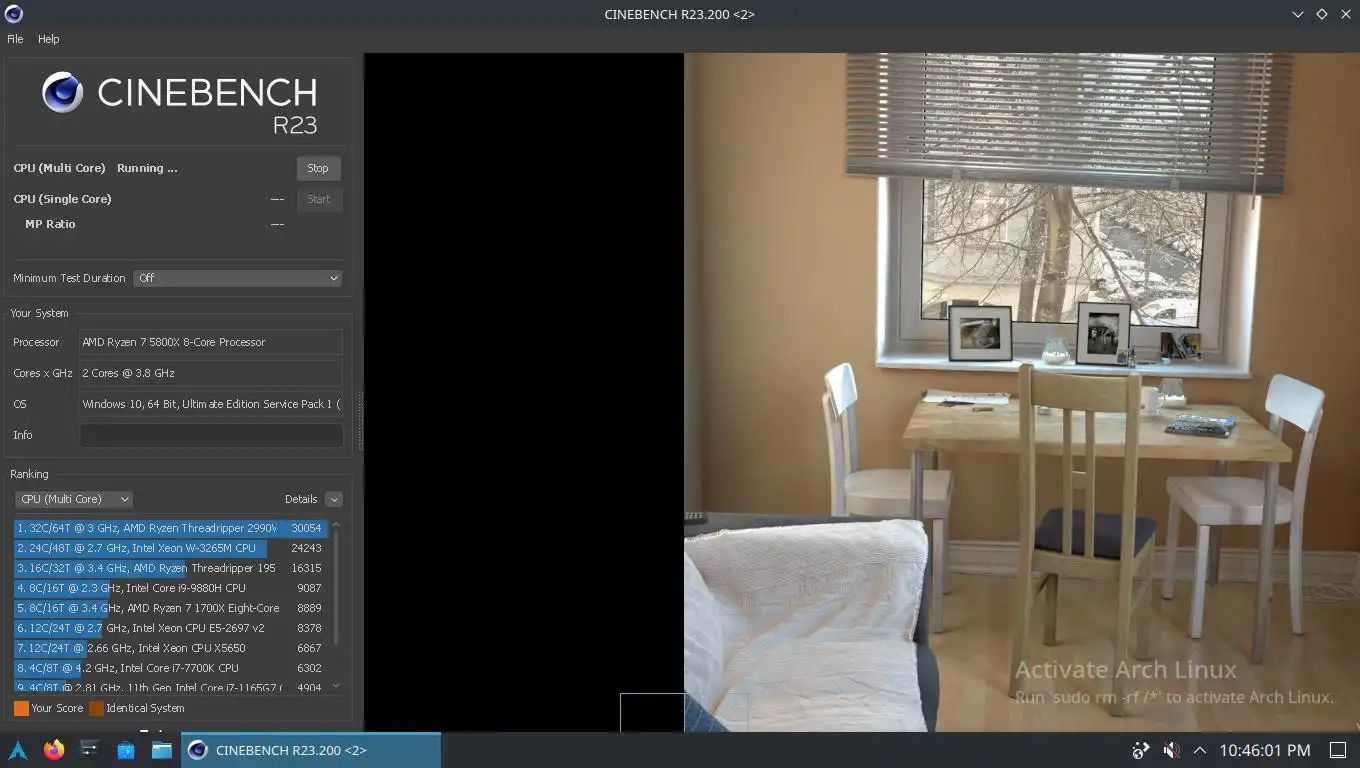Image resolution: width=1360 pixels, height=768 pixels.
Task: Open the Discover software store icon
Action: (x=126, y=750)
